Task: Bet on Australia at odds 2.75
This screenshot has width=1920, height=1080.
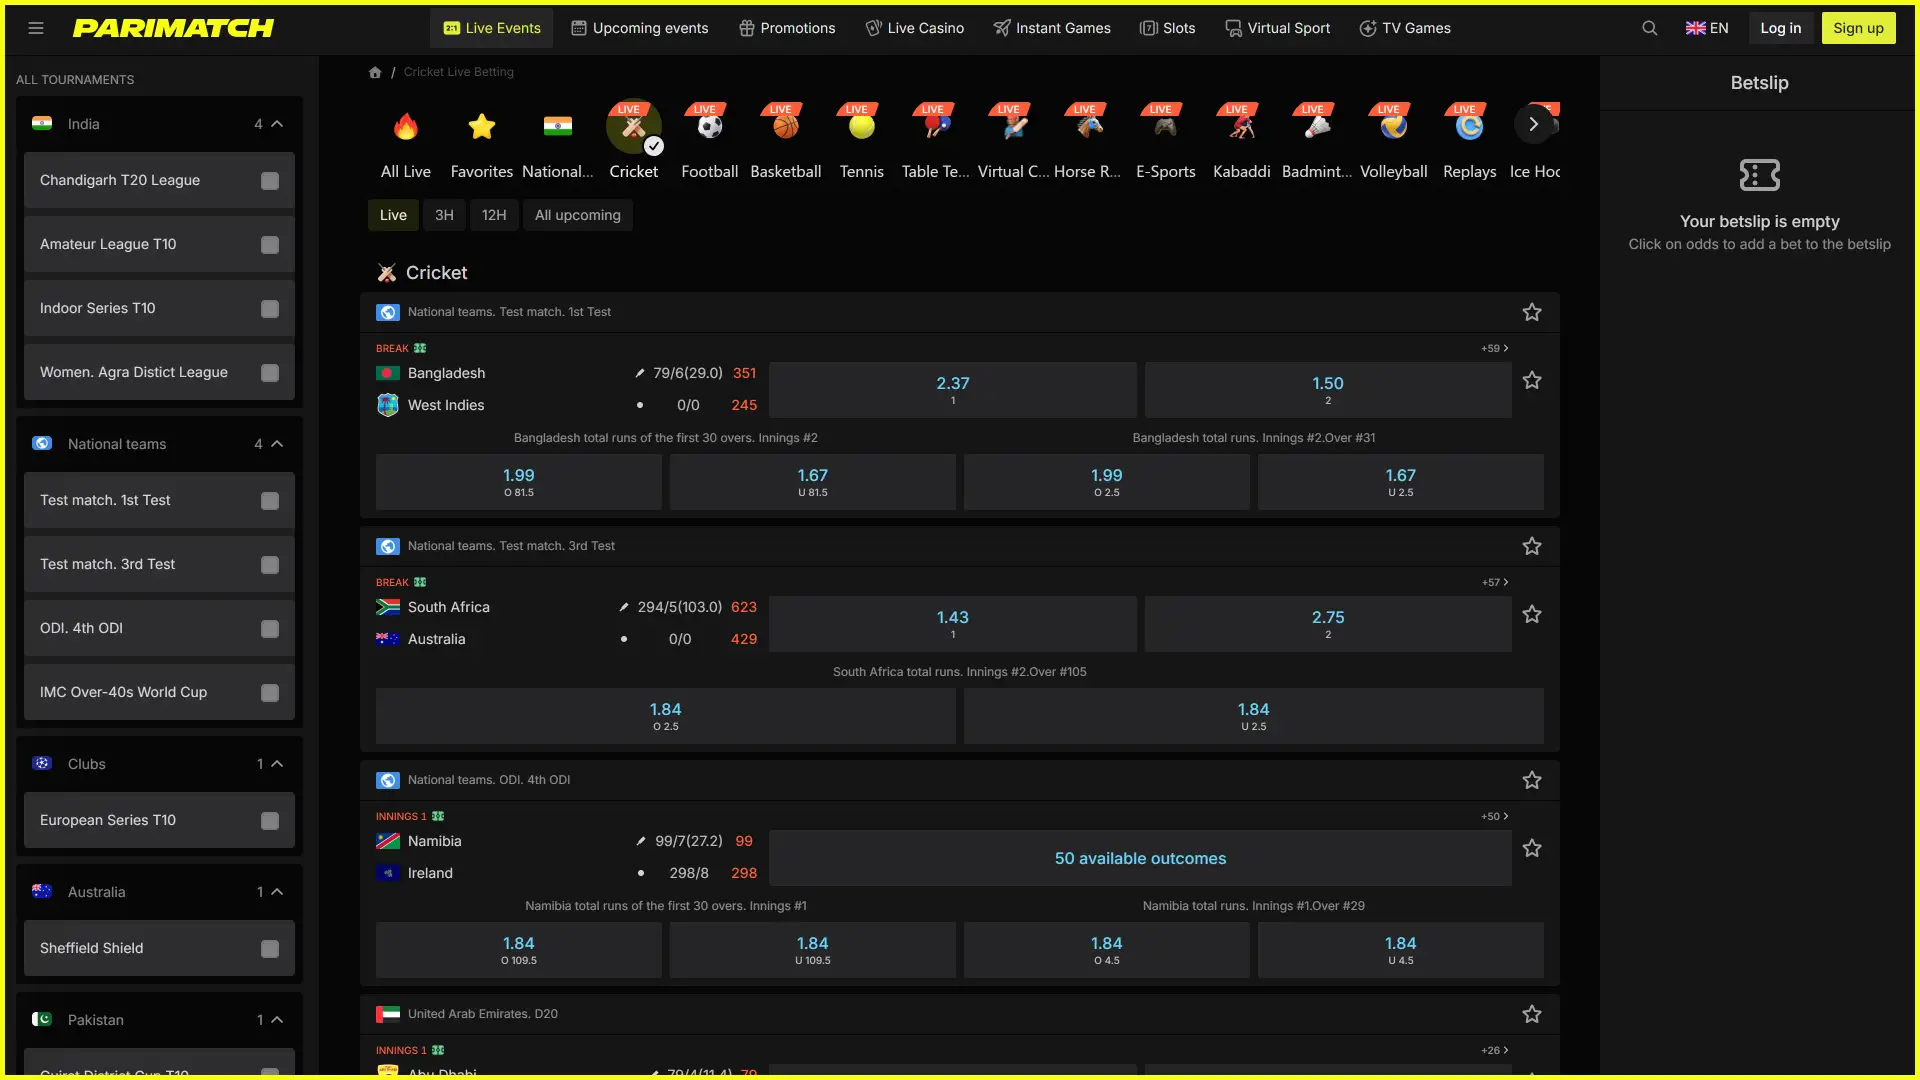Action: coord(1328,624)
